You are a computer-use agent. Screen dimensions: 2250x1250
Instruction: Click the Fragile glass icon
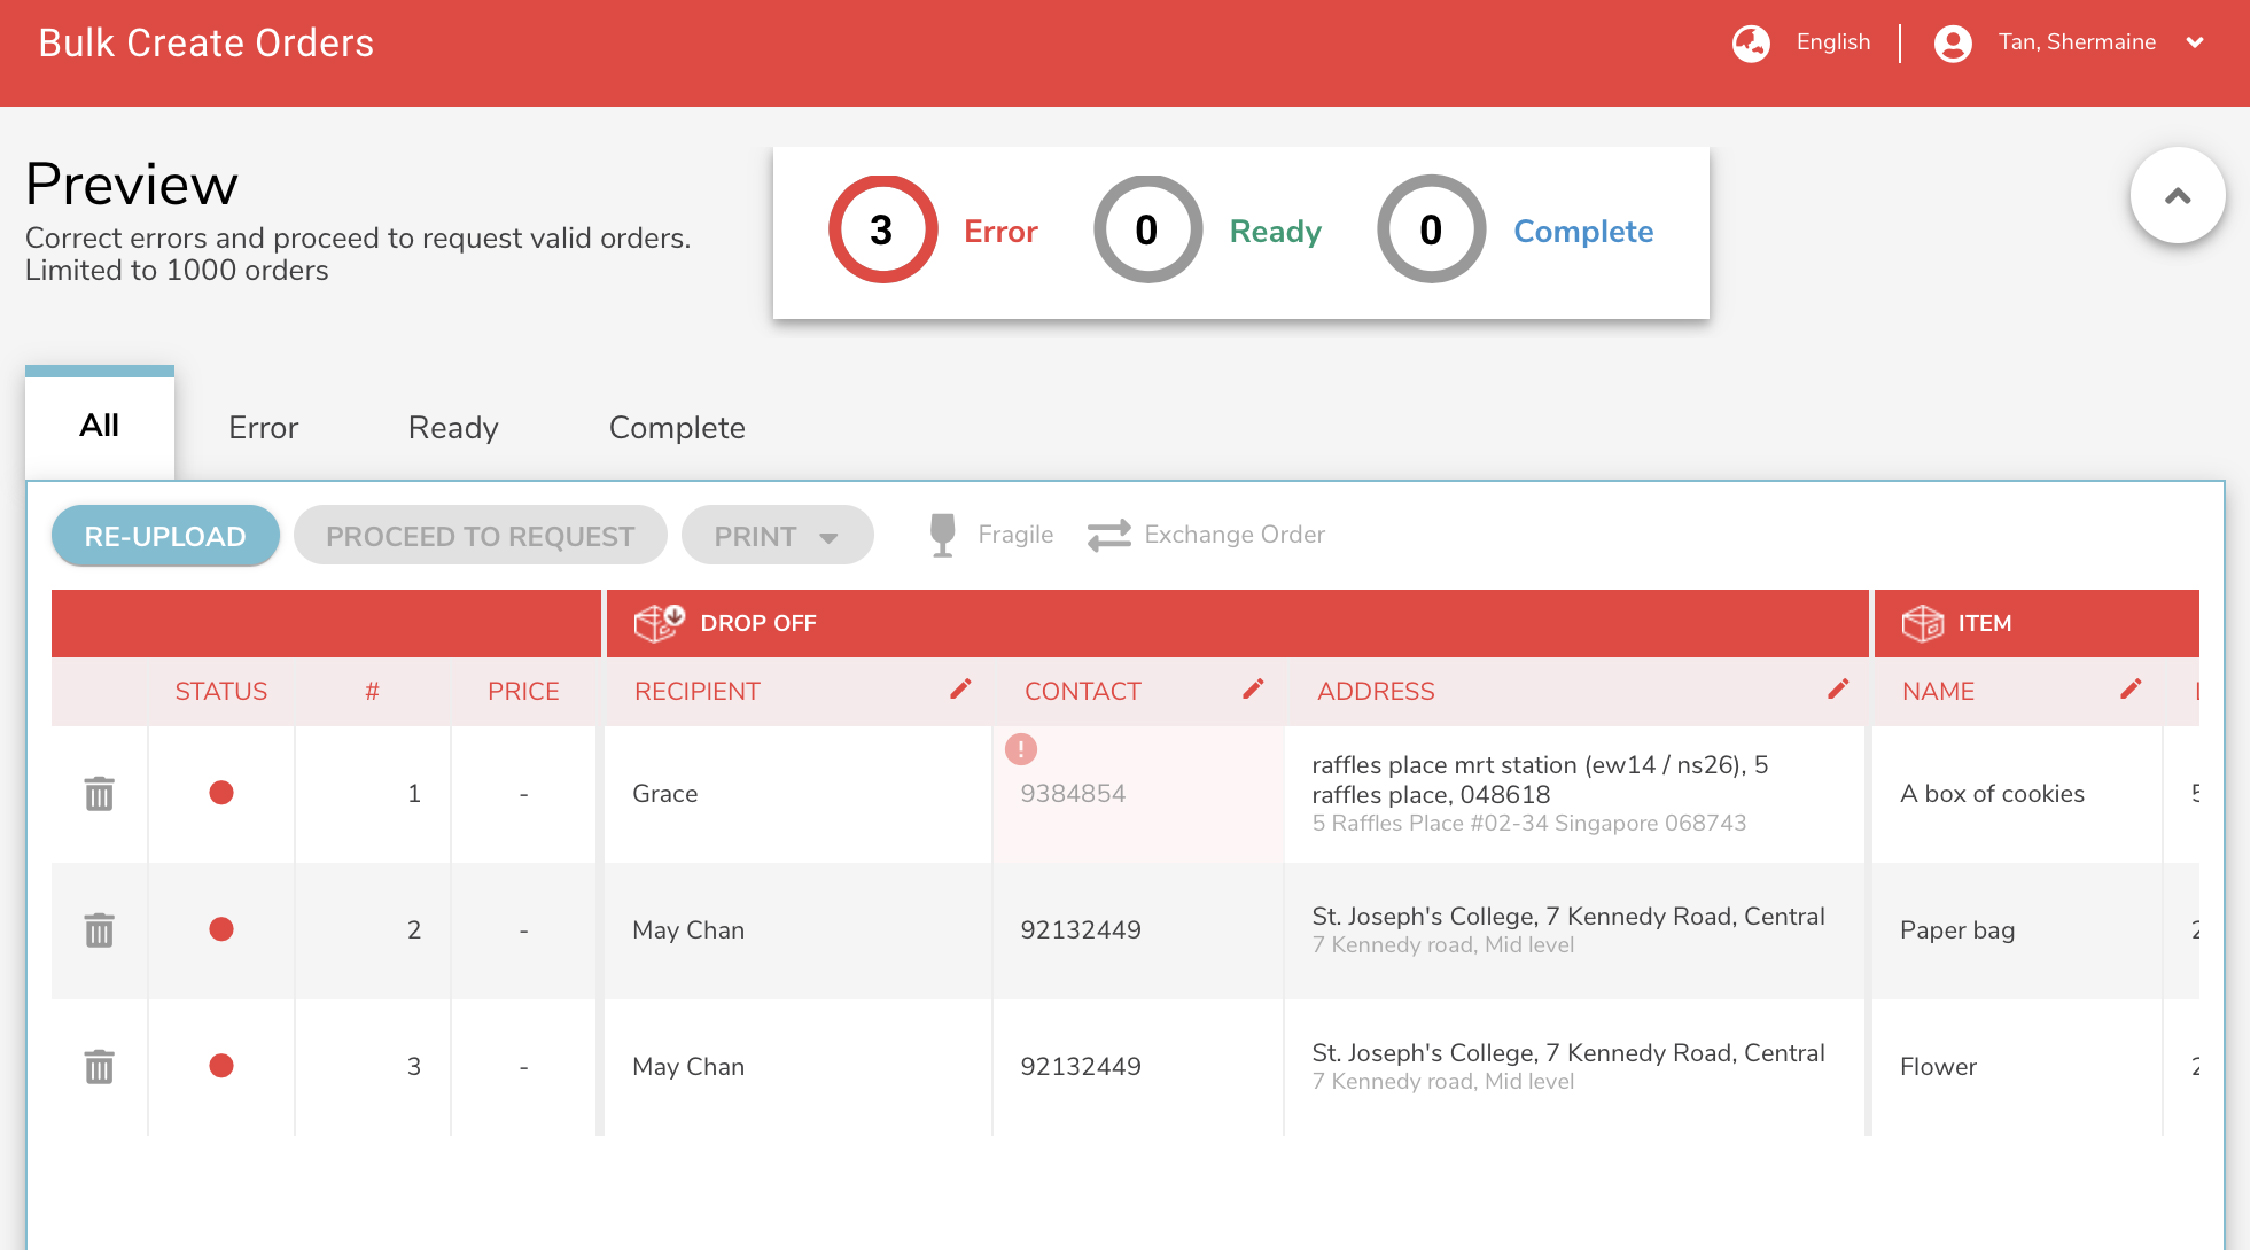pos(942,535)
